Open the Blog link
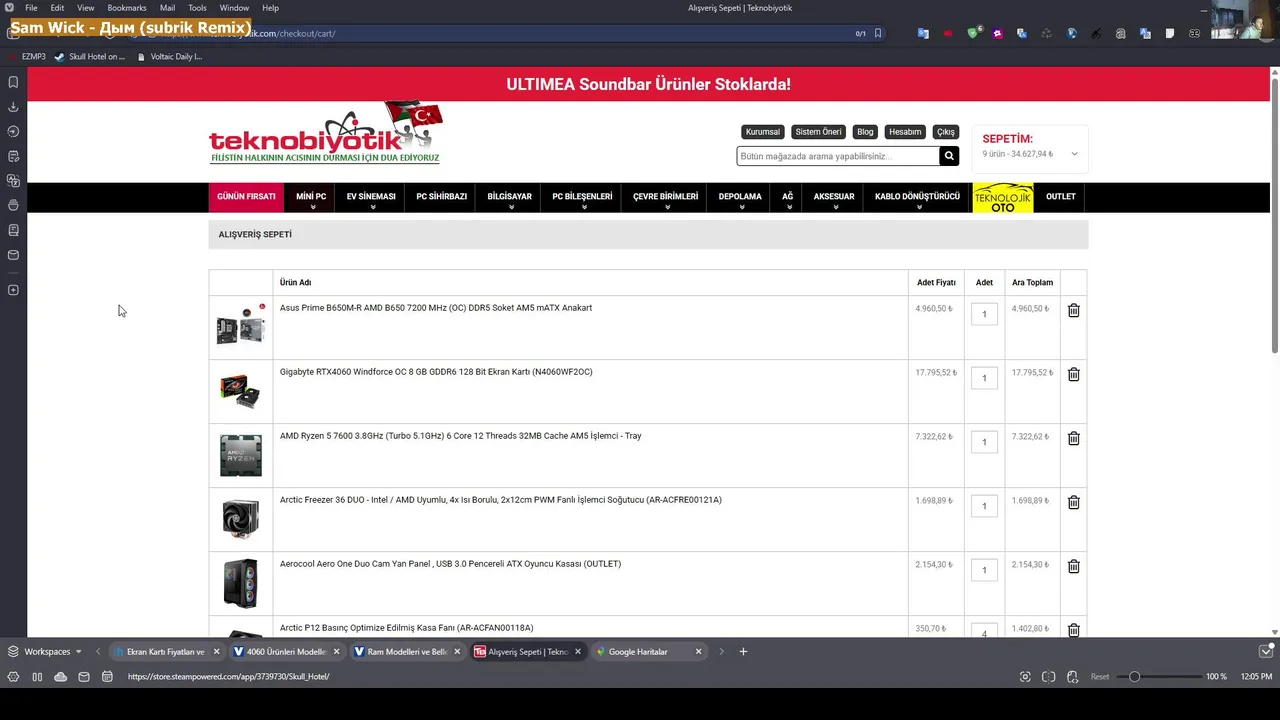The image size is (1280, 720). coord(865,132)
